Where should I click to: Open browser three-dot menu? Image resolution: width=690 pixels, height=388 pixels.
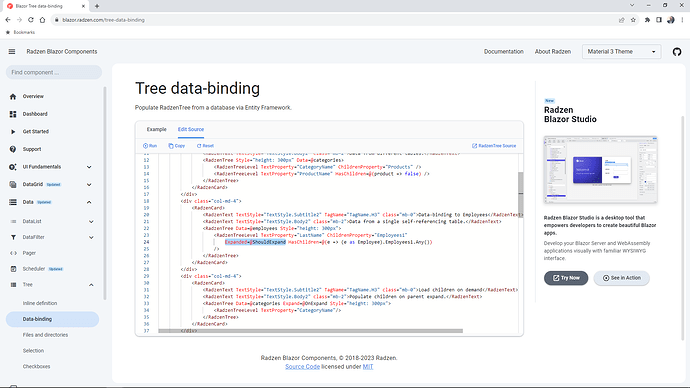682,20
